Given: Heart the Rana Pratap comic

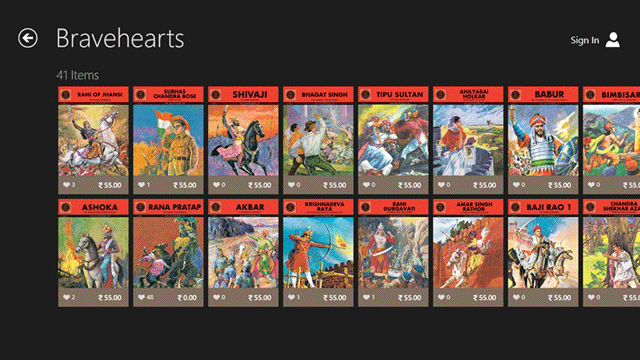Looking at the screenshot, I should point(141,298).
